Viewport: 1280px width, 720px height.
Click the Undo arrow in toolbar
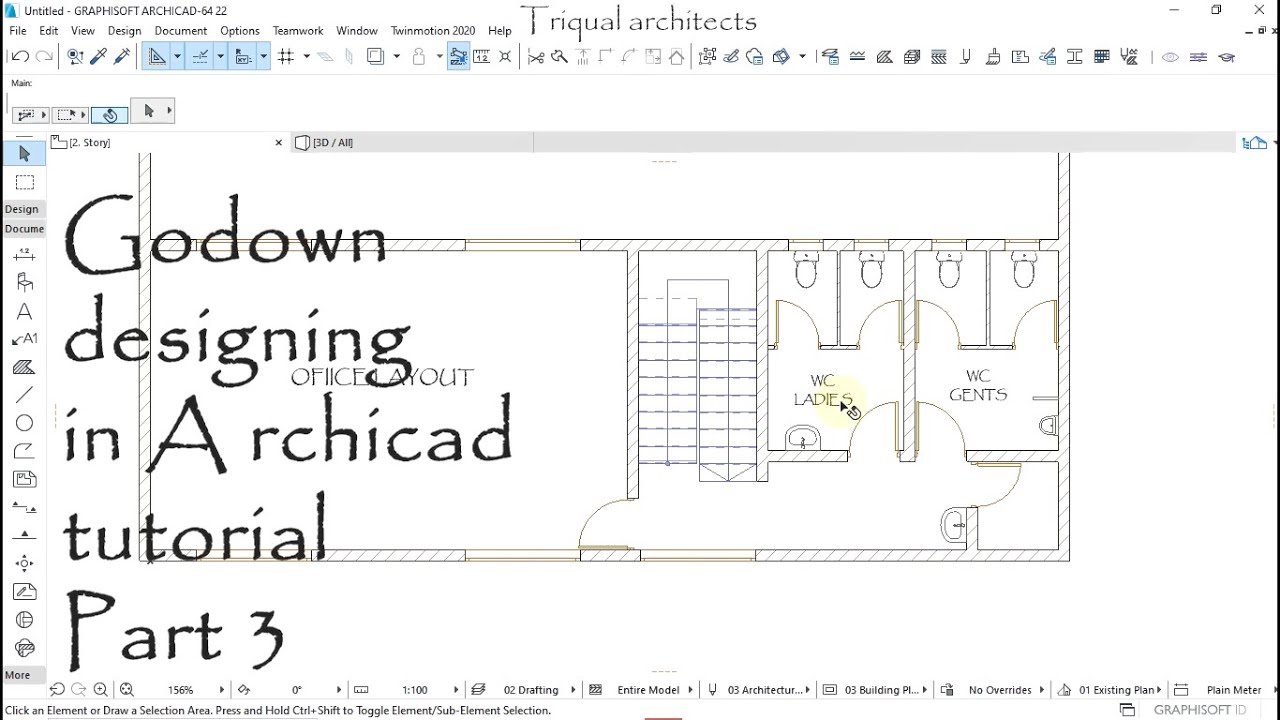[20, 57]
